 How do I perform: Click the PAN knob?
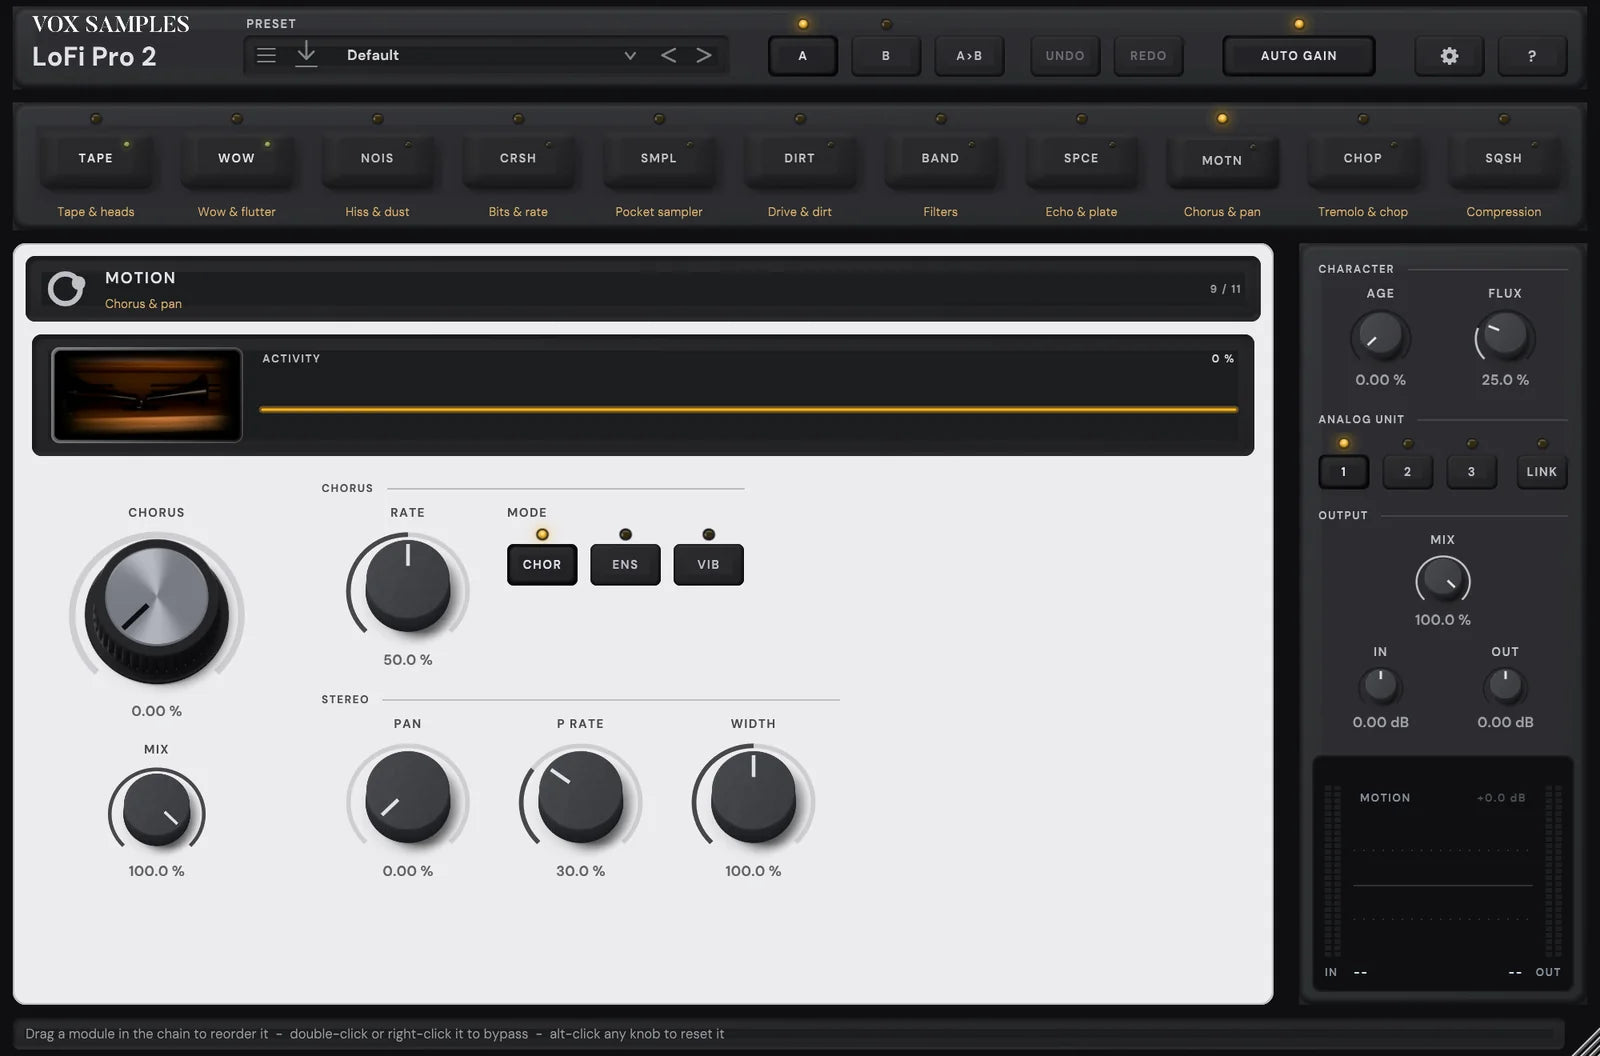[408, 797]
